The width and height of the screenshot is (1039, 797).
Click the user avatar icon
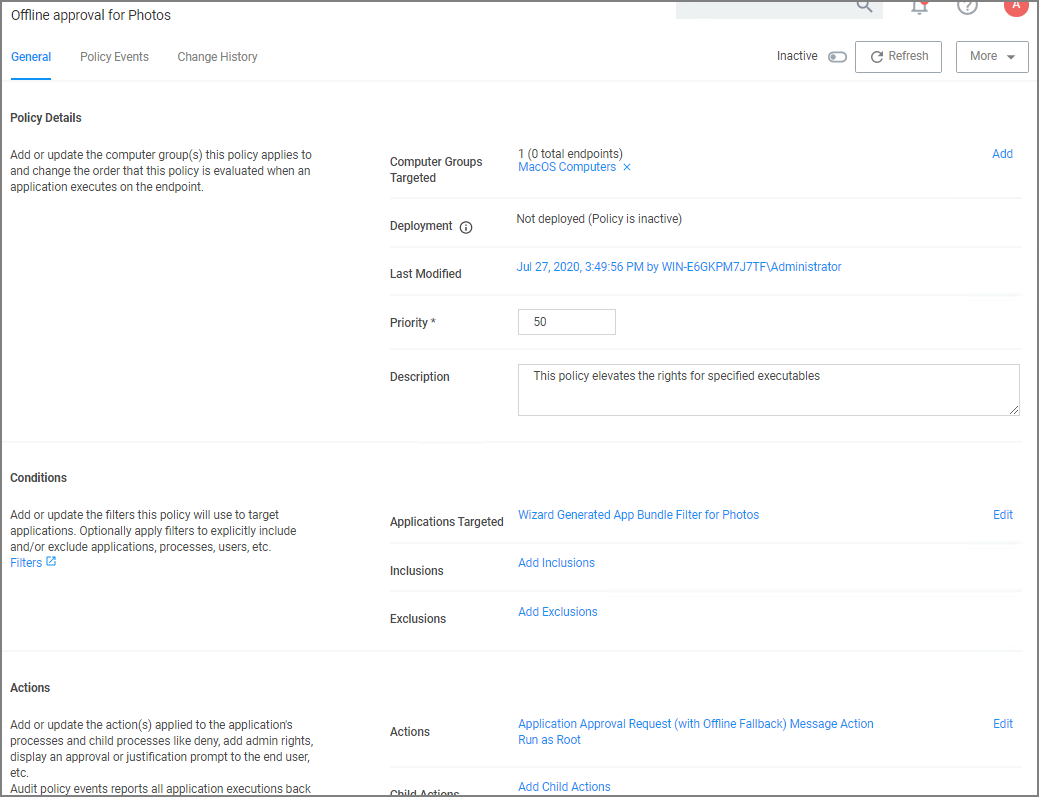click(x=1015, y=6)
